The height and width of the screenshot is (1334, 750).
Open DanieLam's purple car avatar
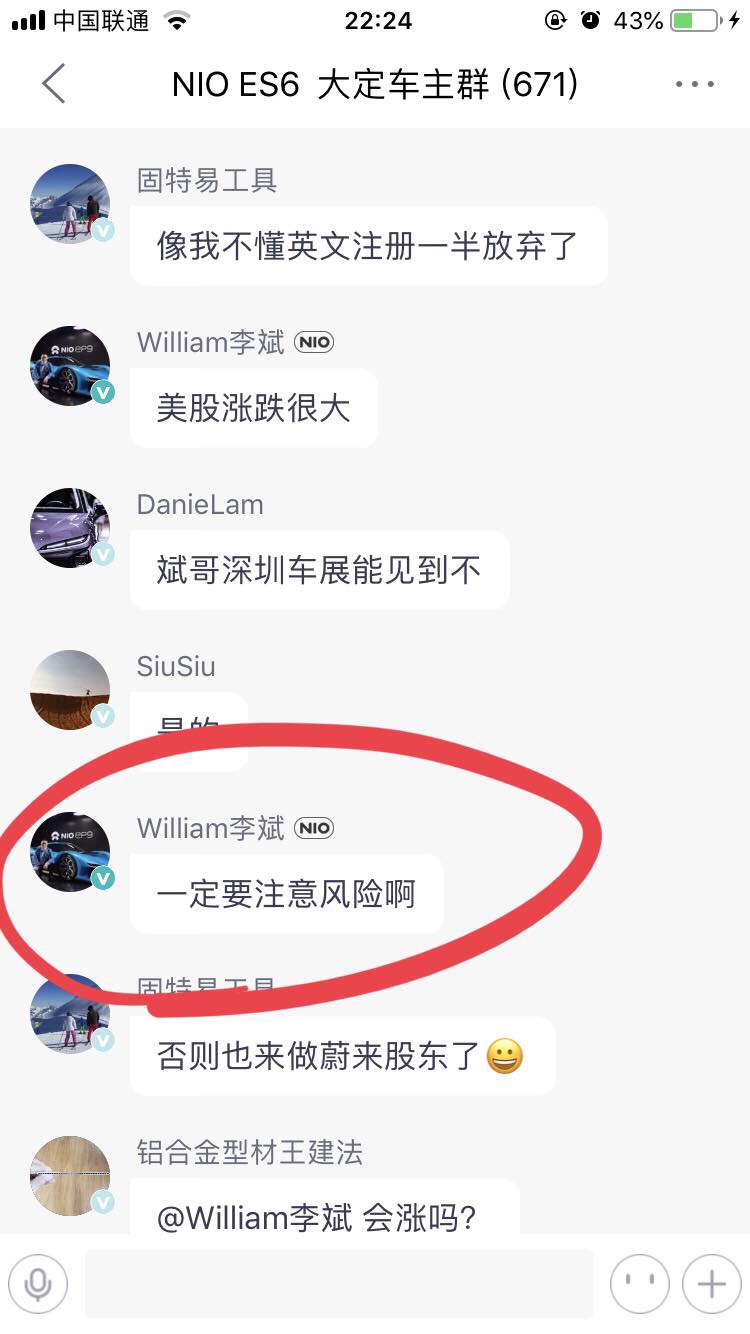(70, 528)
